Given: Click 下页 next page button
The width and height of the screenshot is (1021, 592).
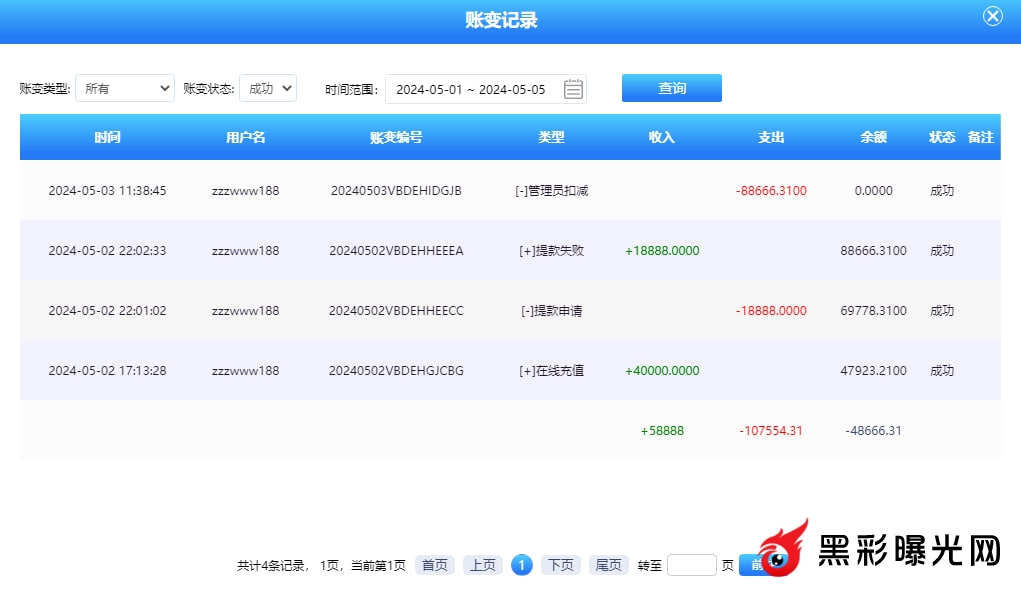Looking at the screenshot, I should coord(561,565).
